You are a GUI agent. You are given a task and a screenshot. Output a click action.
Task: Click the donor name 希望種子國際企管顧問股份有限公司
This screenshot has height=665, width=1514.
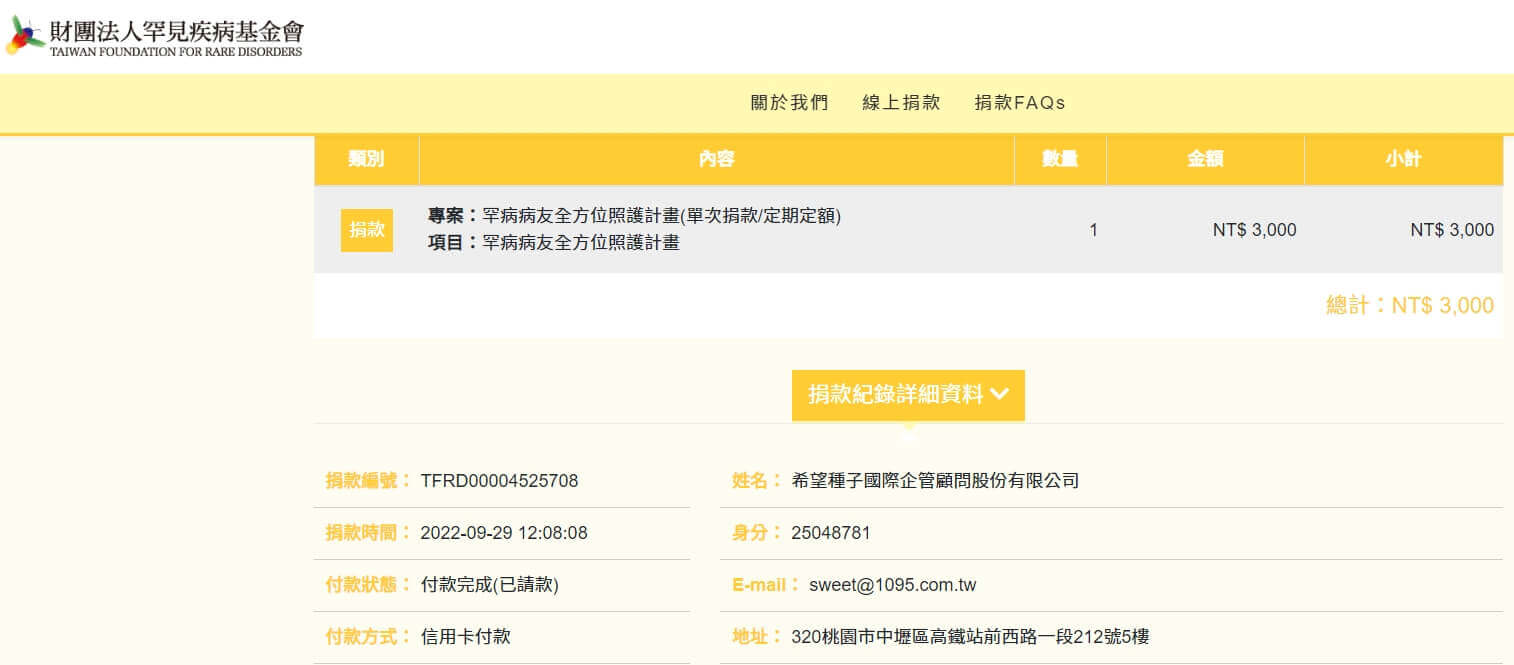[x=935, y=481]
